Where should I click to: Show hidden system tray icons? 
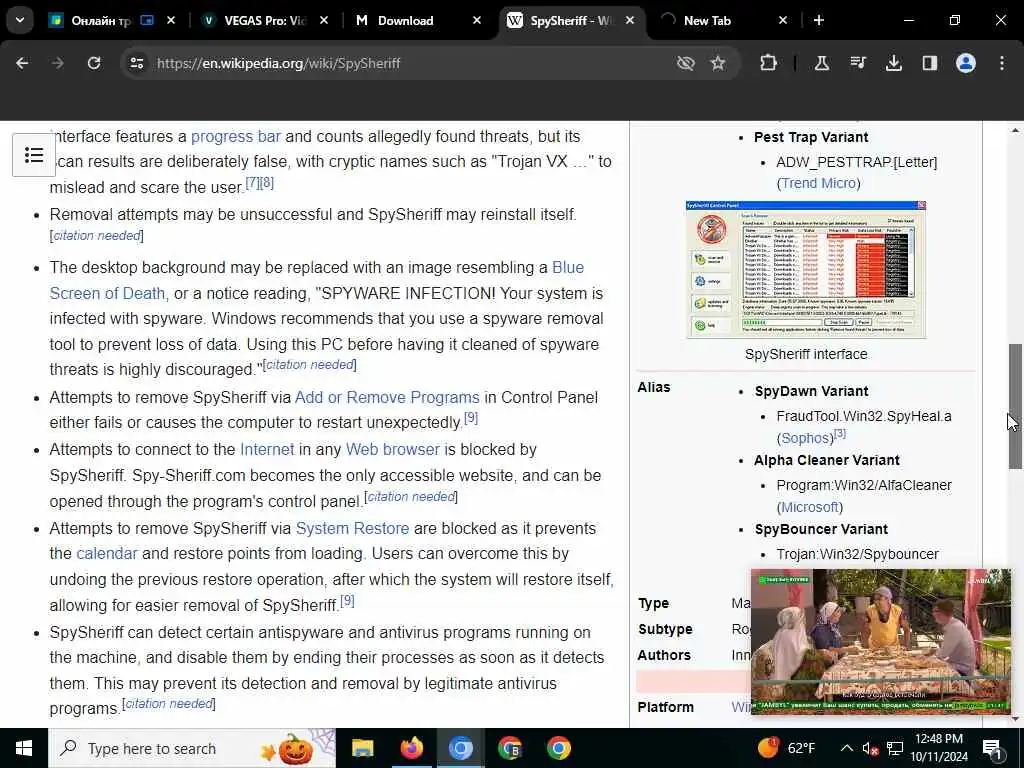click(846, 748)
